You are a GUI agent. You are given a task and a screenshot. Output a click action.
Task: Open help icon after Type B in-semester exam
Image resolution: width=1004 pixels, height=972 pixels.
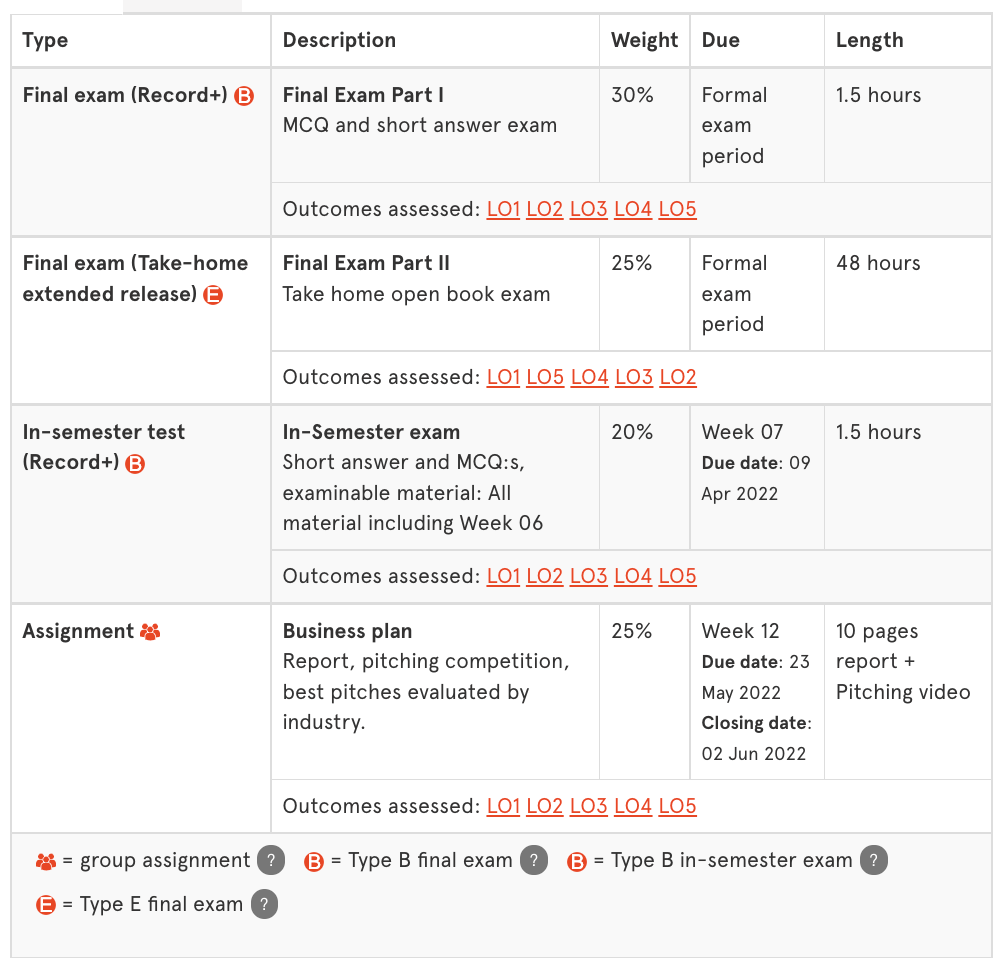coord(874,861)
